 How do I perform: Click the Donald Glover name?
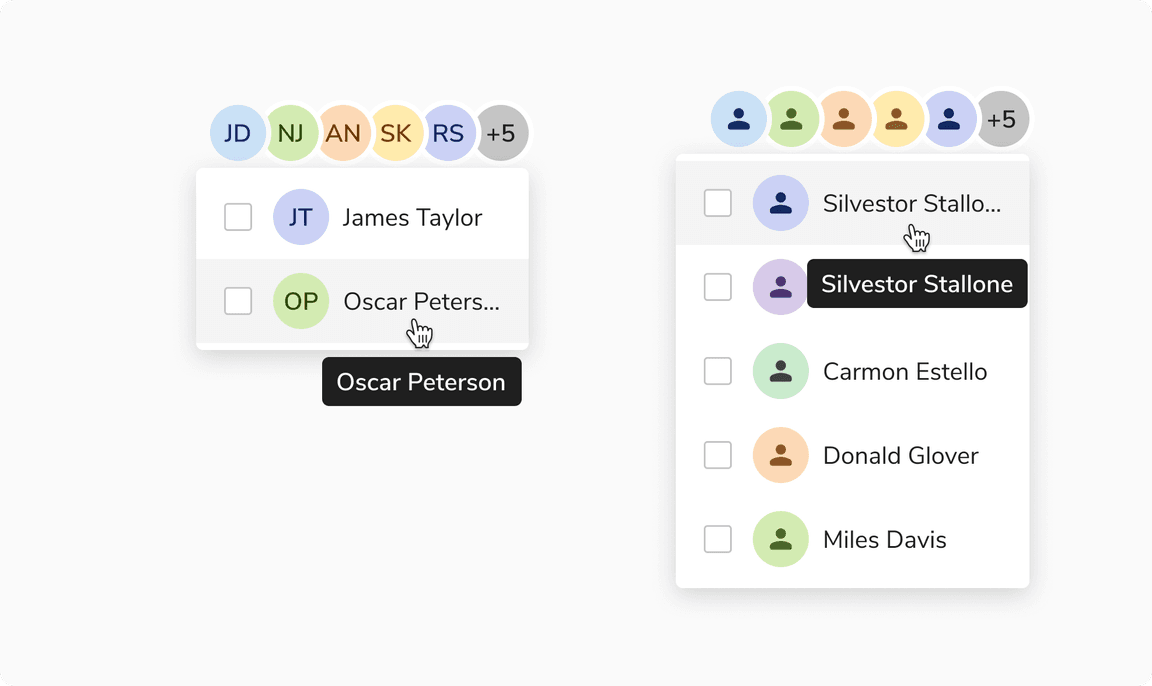(x=900, y=456)
